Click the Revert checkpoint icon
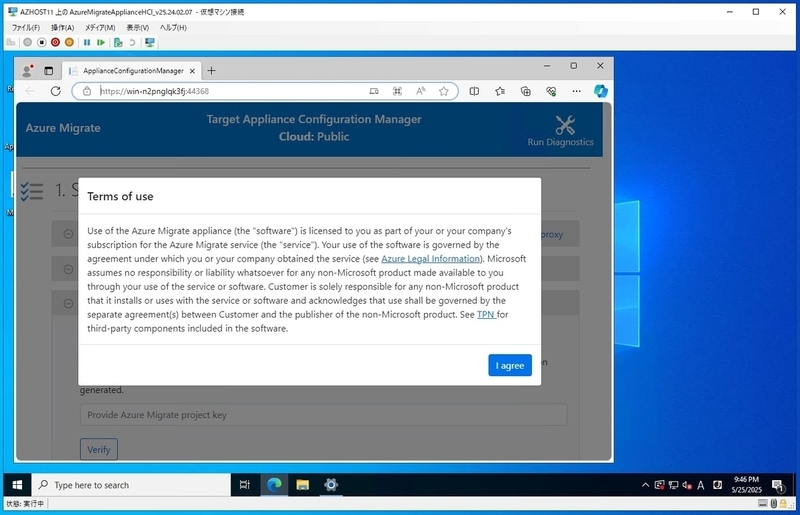This screenshot has height=515, width=800. pyautogui.click(x=132, y=42)
